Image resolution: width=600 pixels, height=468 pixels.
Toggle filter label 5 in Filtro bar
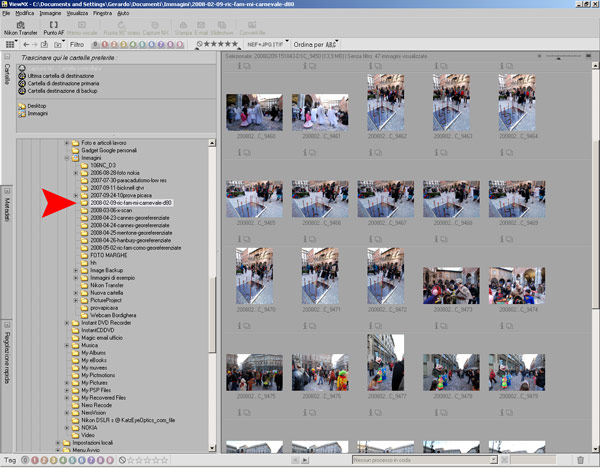click(142, 44)
